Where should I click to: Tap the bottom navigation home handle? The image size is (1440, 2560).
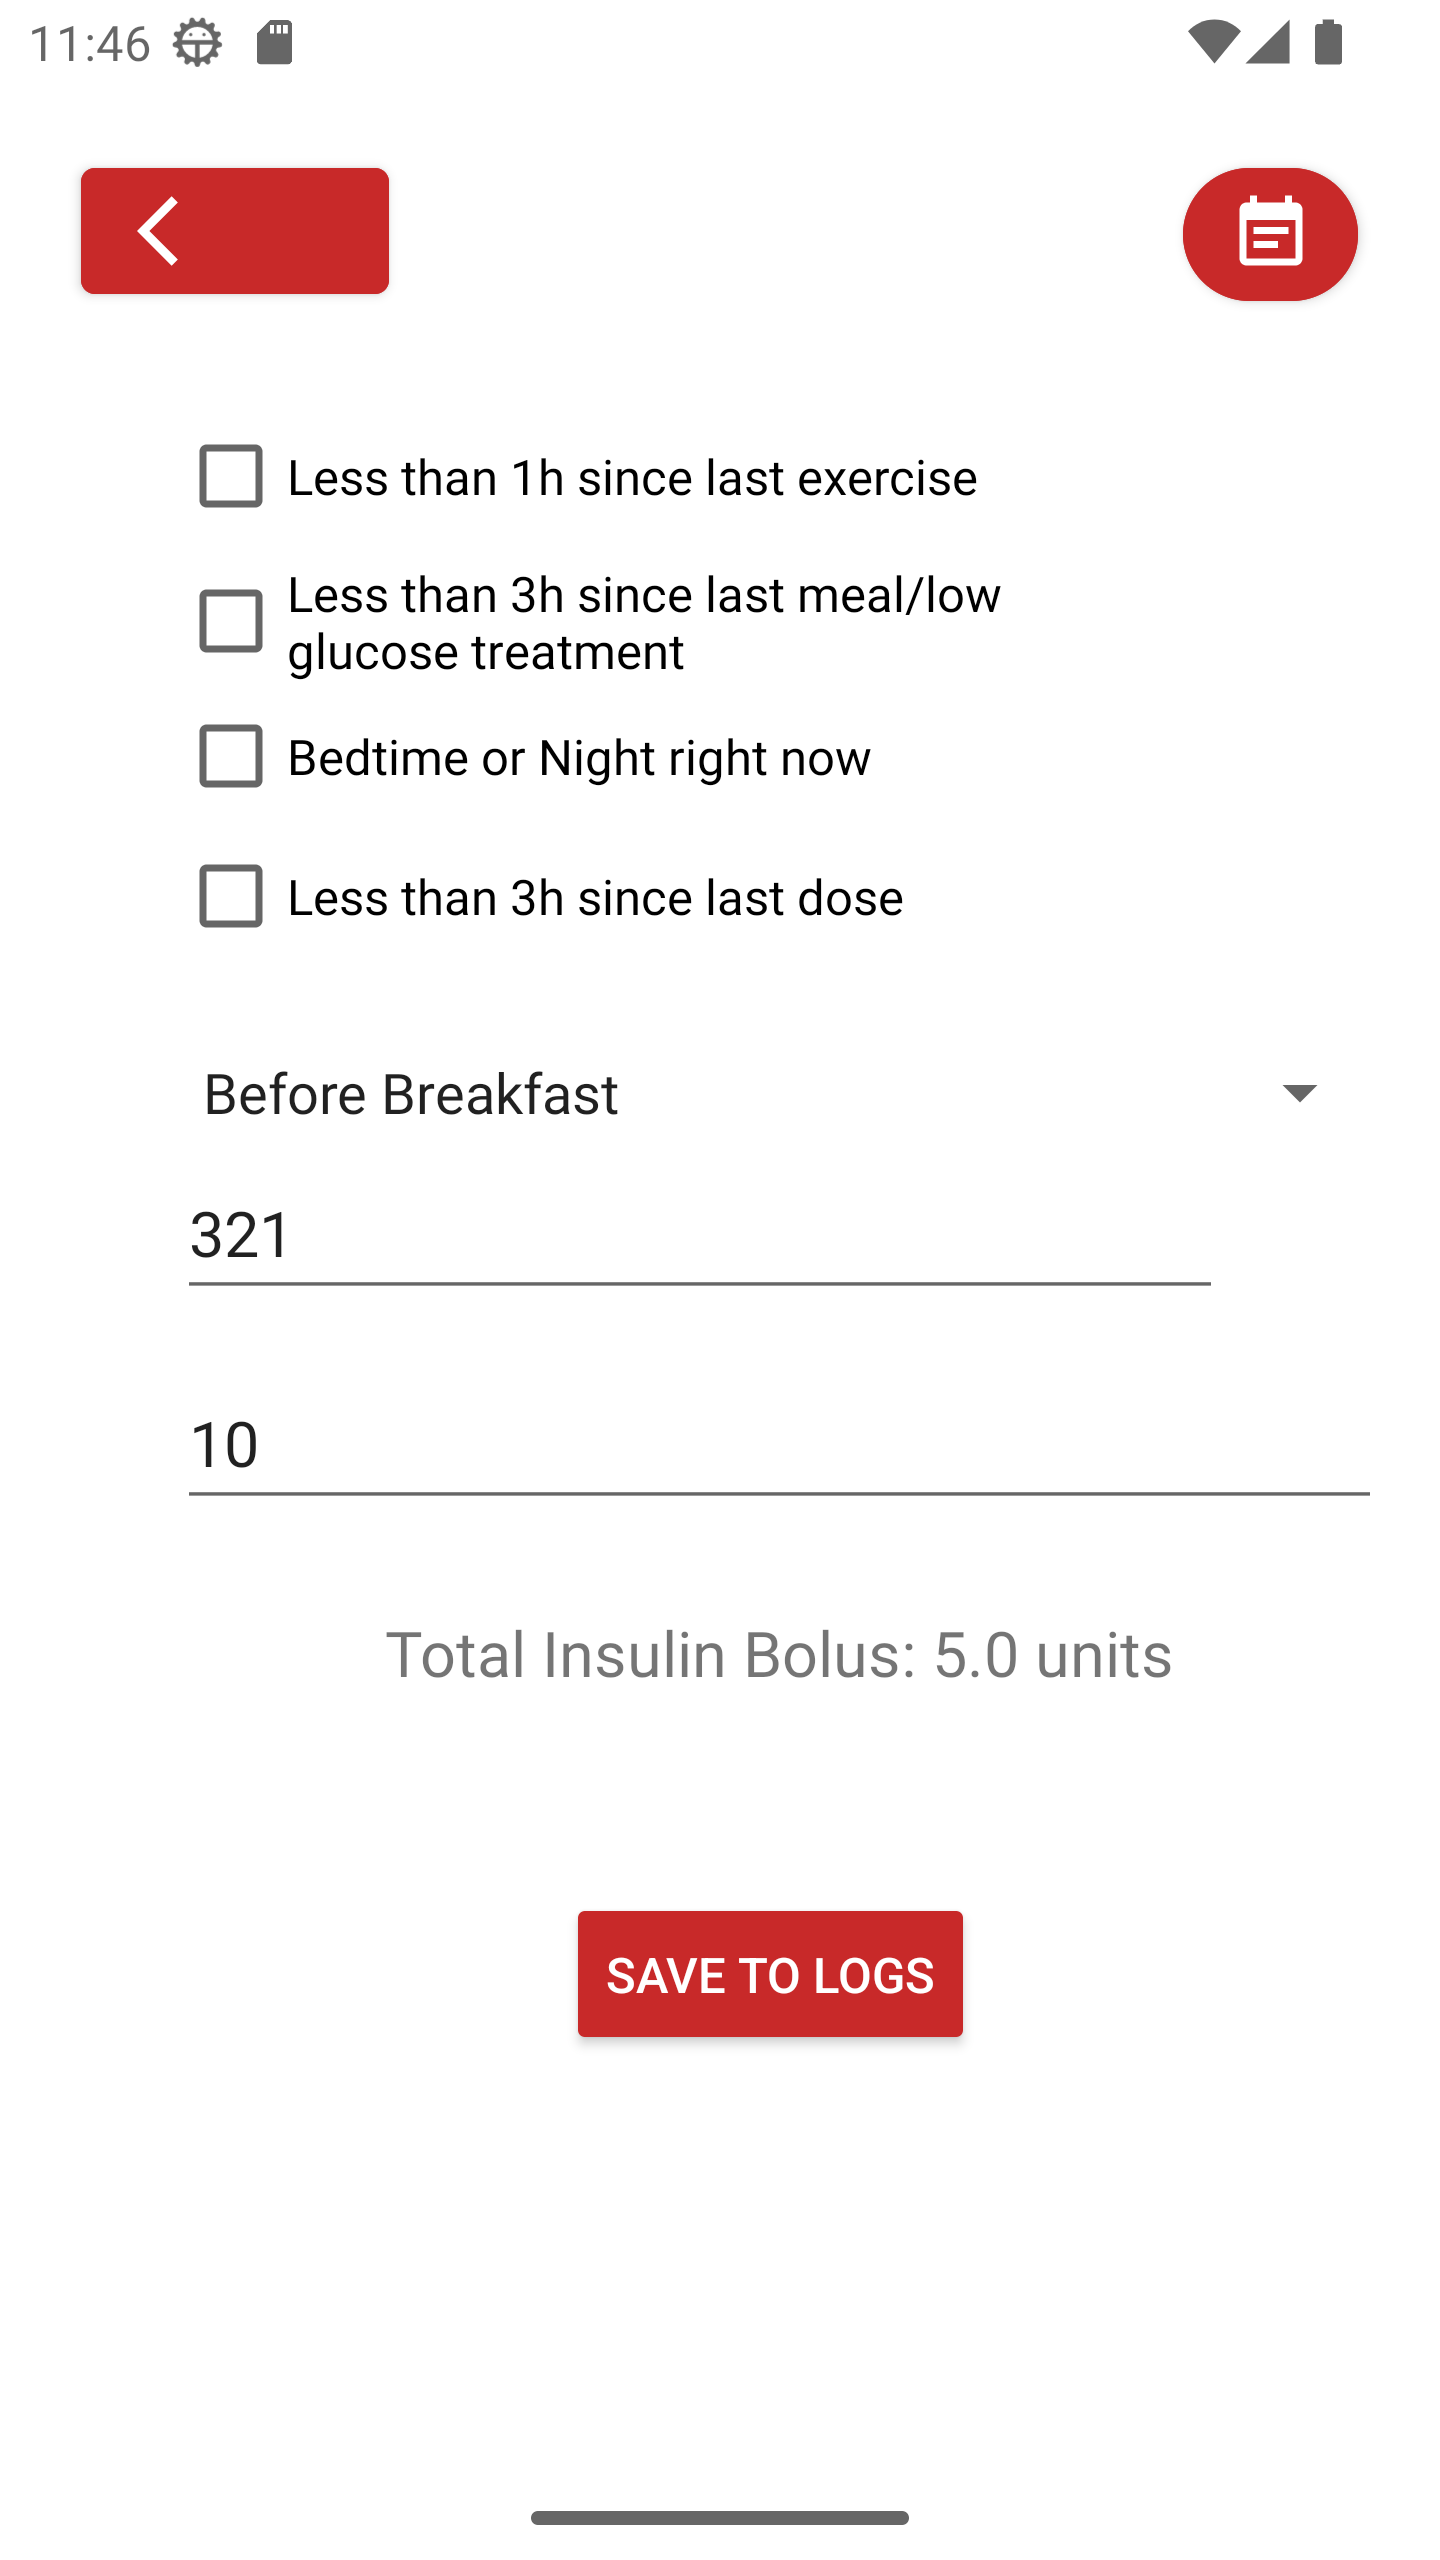pos(720,2518)
